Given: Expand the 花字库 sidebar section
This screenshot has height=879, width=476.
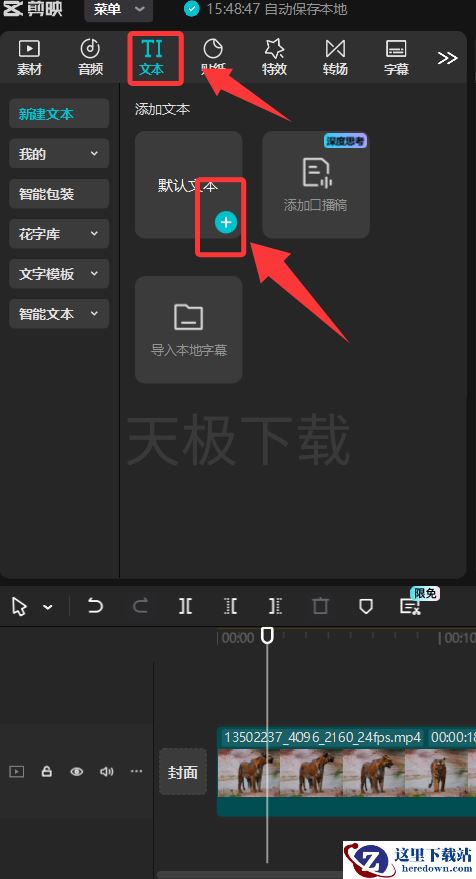Looking at the screenshot, I should coord(59,234).
